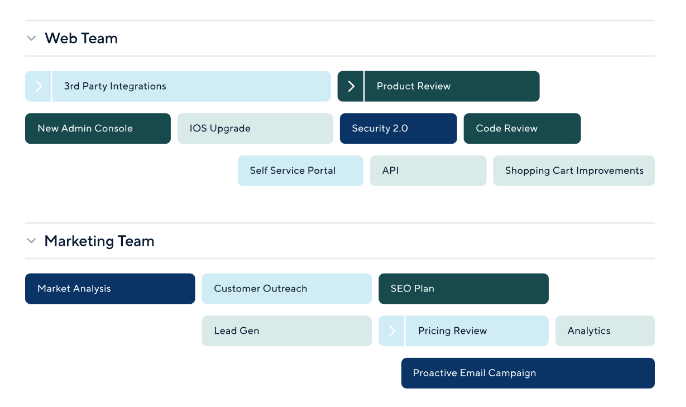Select the IOS Upgrade bar
Viewport: 686px width, 407px height.
(x=255, y=129)
